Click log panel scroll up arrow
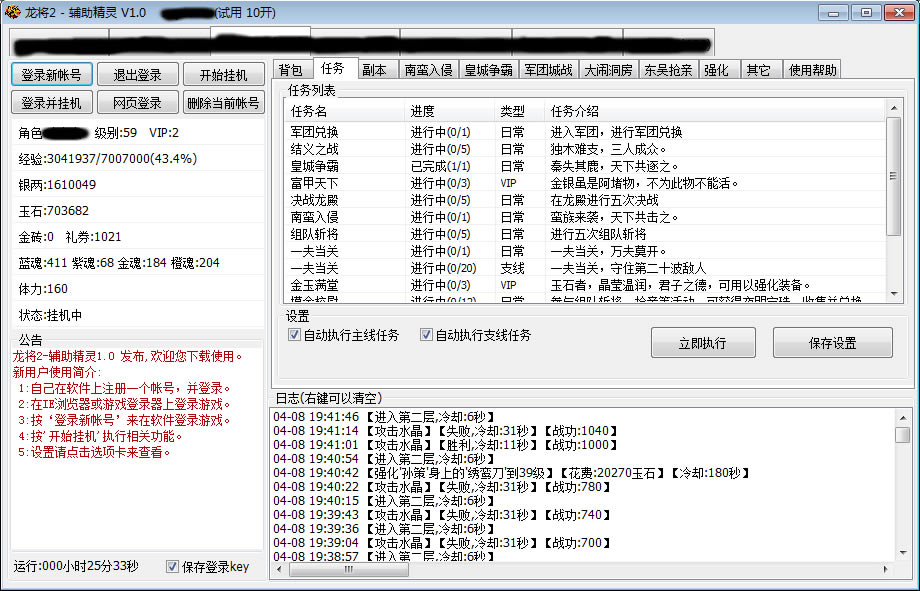Screen dimensions: 920x591 pyautogui.click(x=903, y=417)
